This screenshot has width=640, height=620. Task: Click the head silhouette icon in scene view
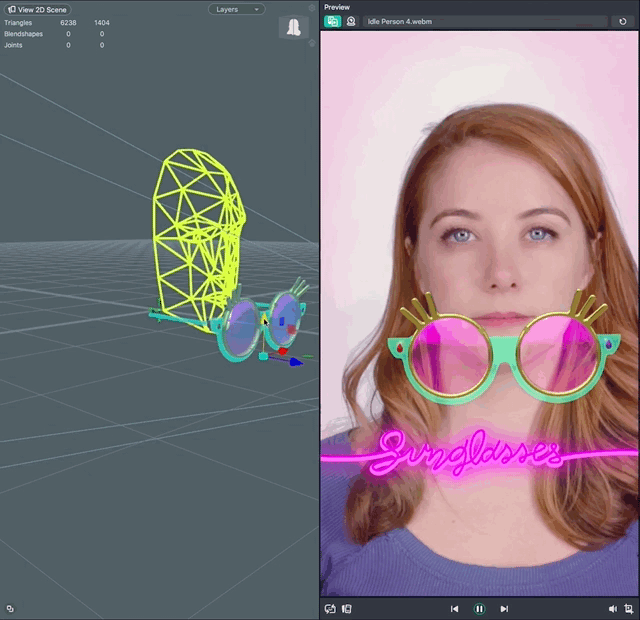[293, 27]
